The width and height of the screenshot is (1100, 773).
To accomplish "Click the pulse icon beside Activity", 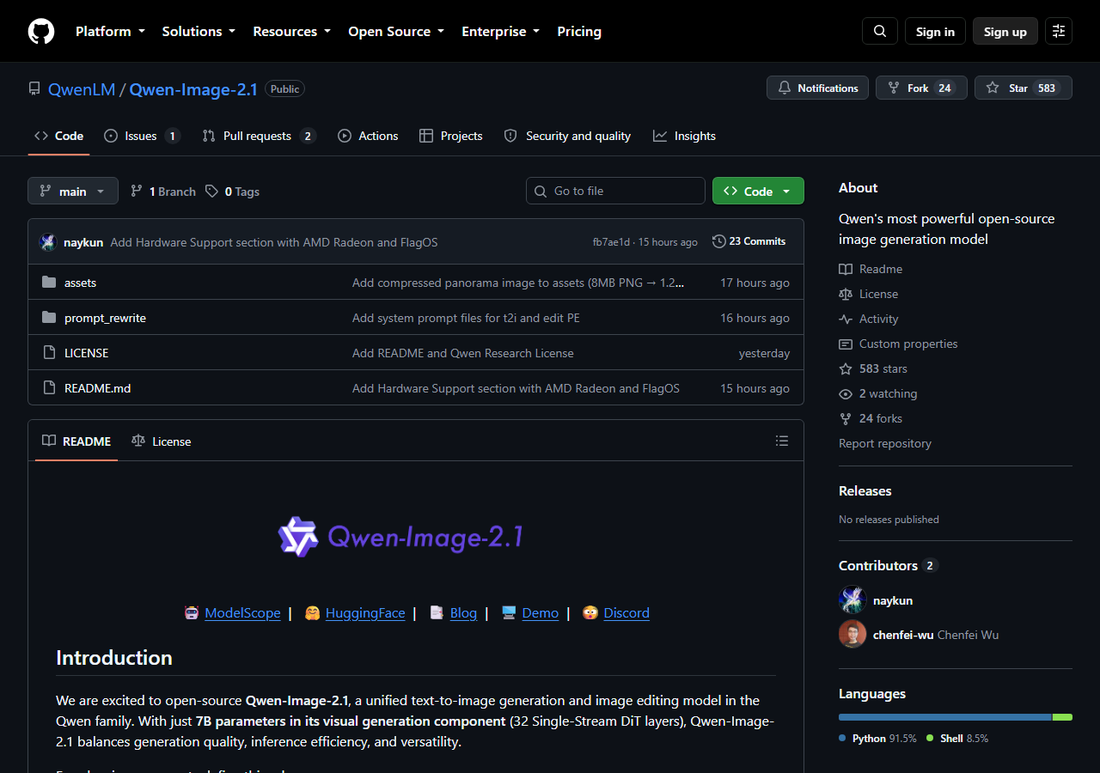I will click(845, 319).
